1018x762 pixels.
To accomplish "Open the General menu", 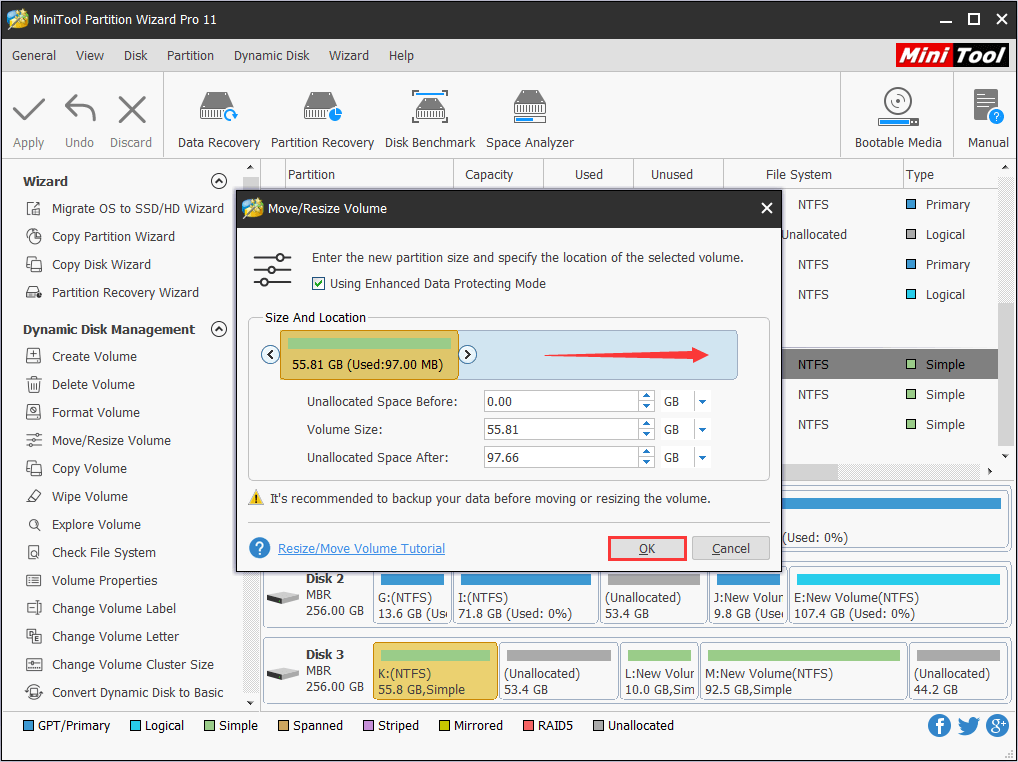I will (34, 56).
